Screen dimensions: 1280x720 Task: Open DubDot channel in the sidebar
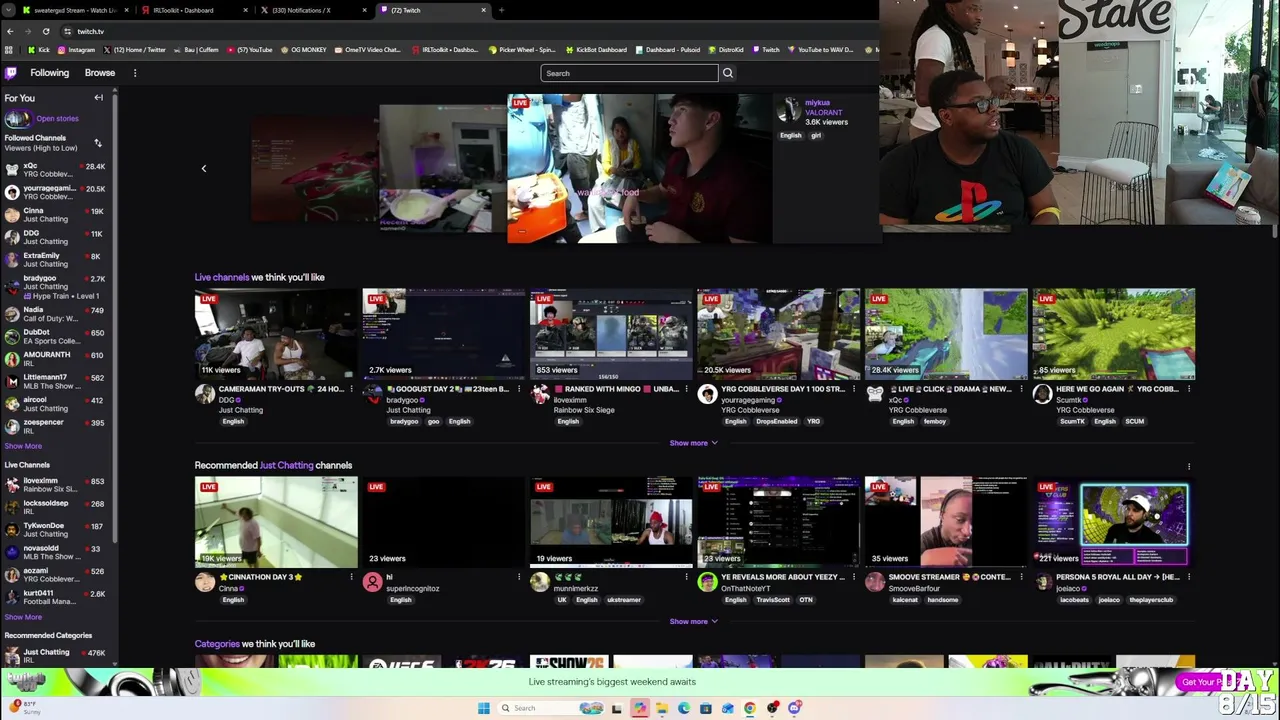(x=56, y=337)
